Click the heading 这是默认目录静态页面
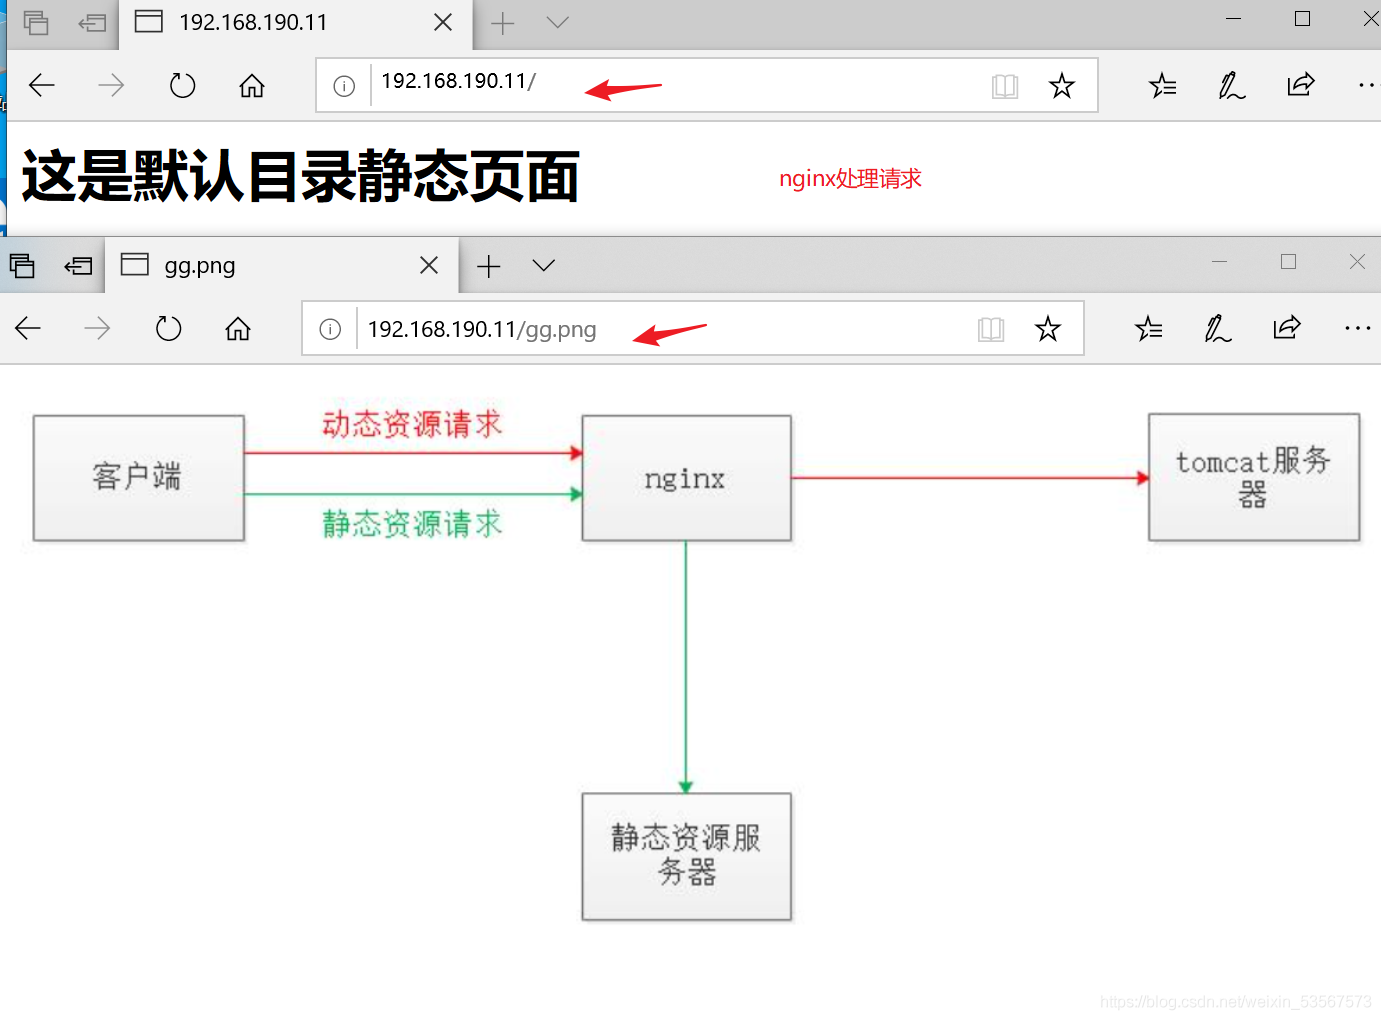The height and width of the screenshot is (1020, 1381). (301, 177)
